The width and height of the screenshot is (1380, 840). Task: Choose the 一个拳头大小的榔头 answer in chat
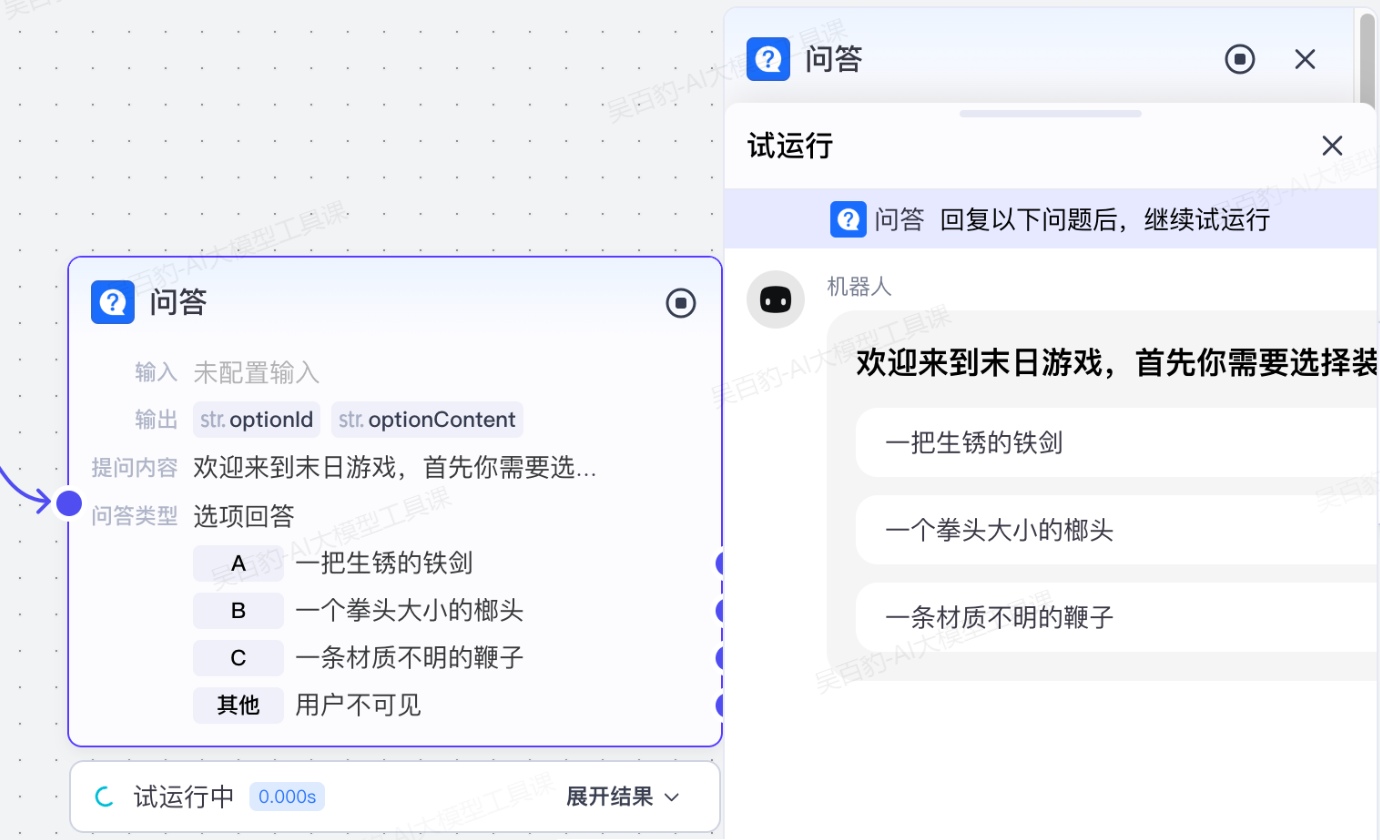pyautogui.click(x=1100, y=530)
